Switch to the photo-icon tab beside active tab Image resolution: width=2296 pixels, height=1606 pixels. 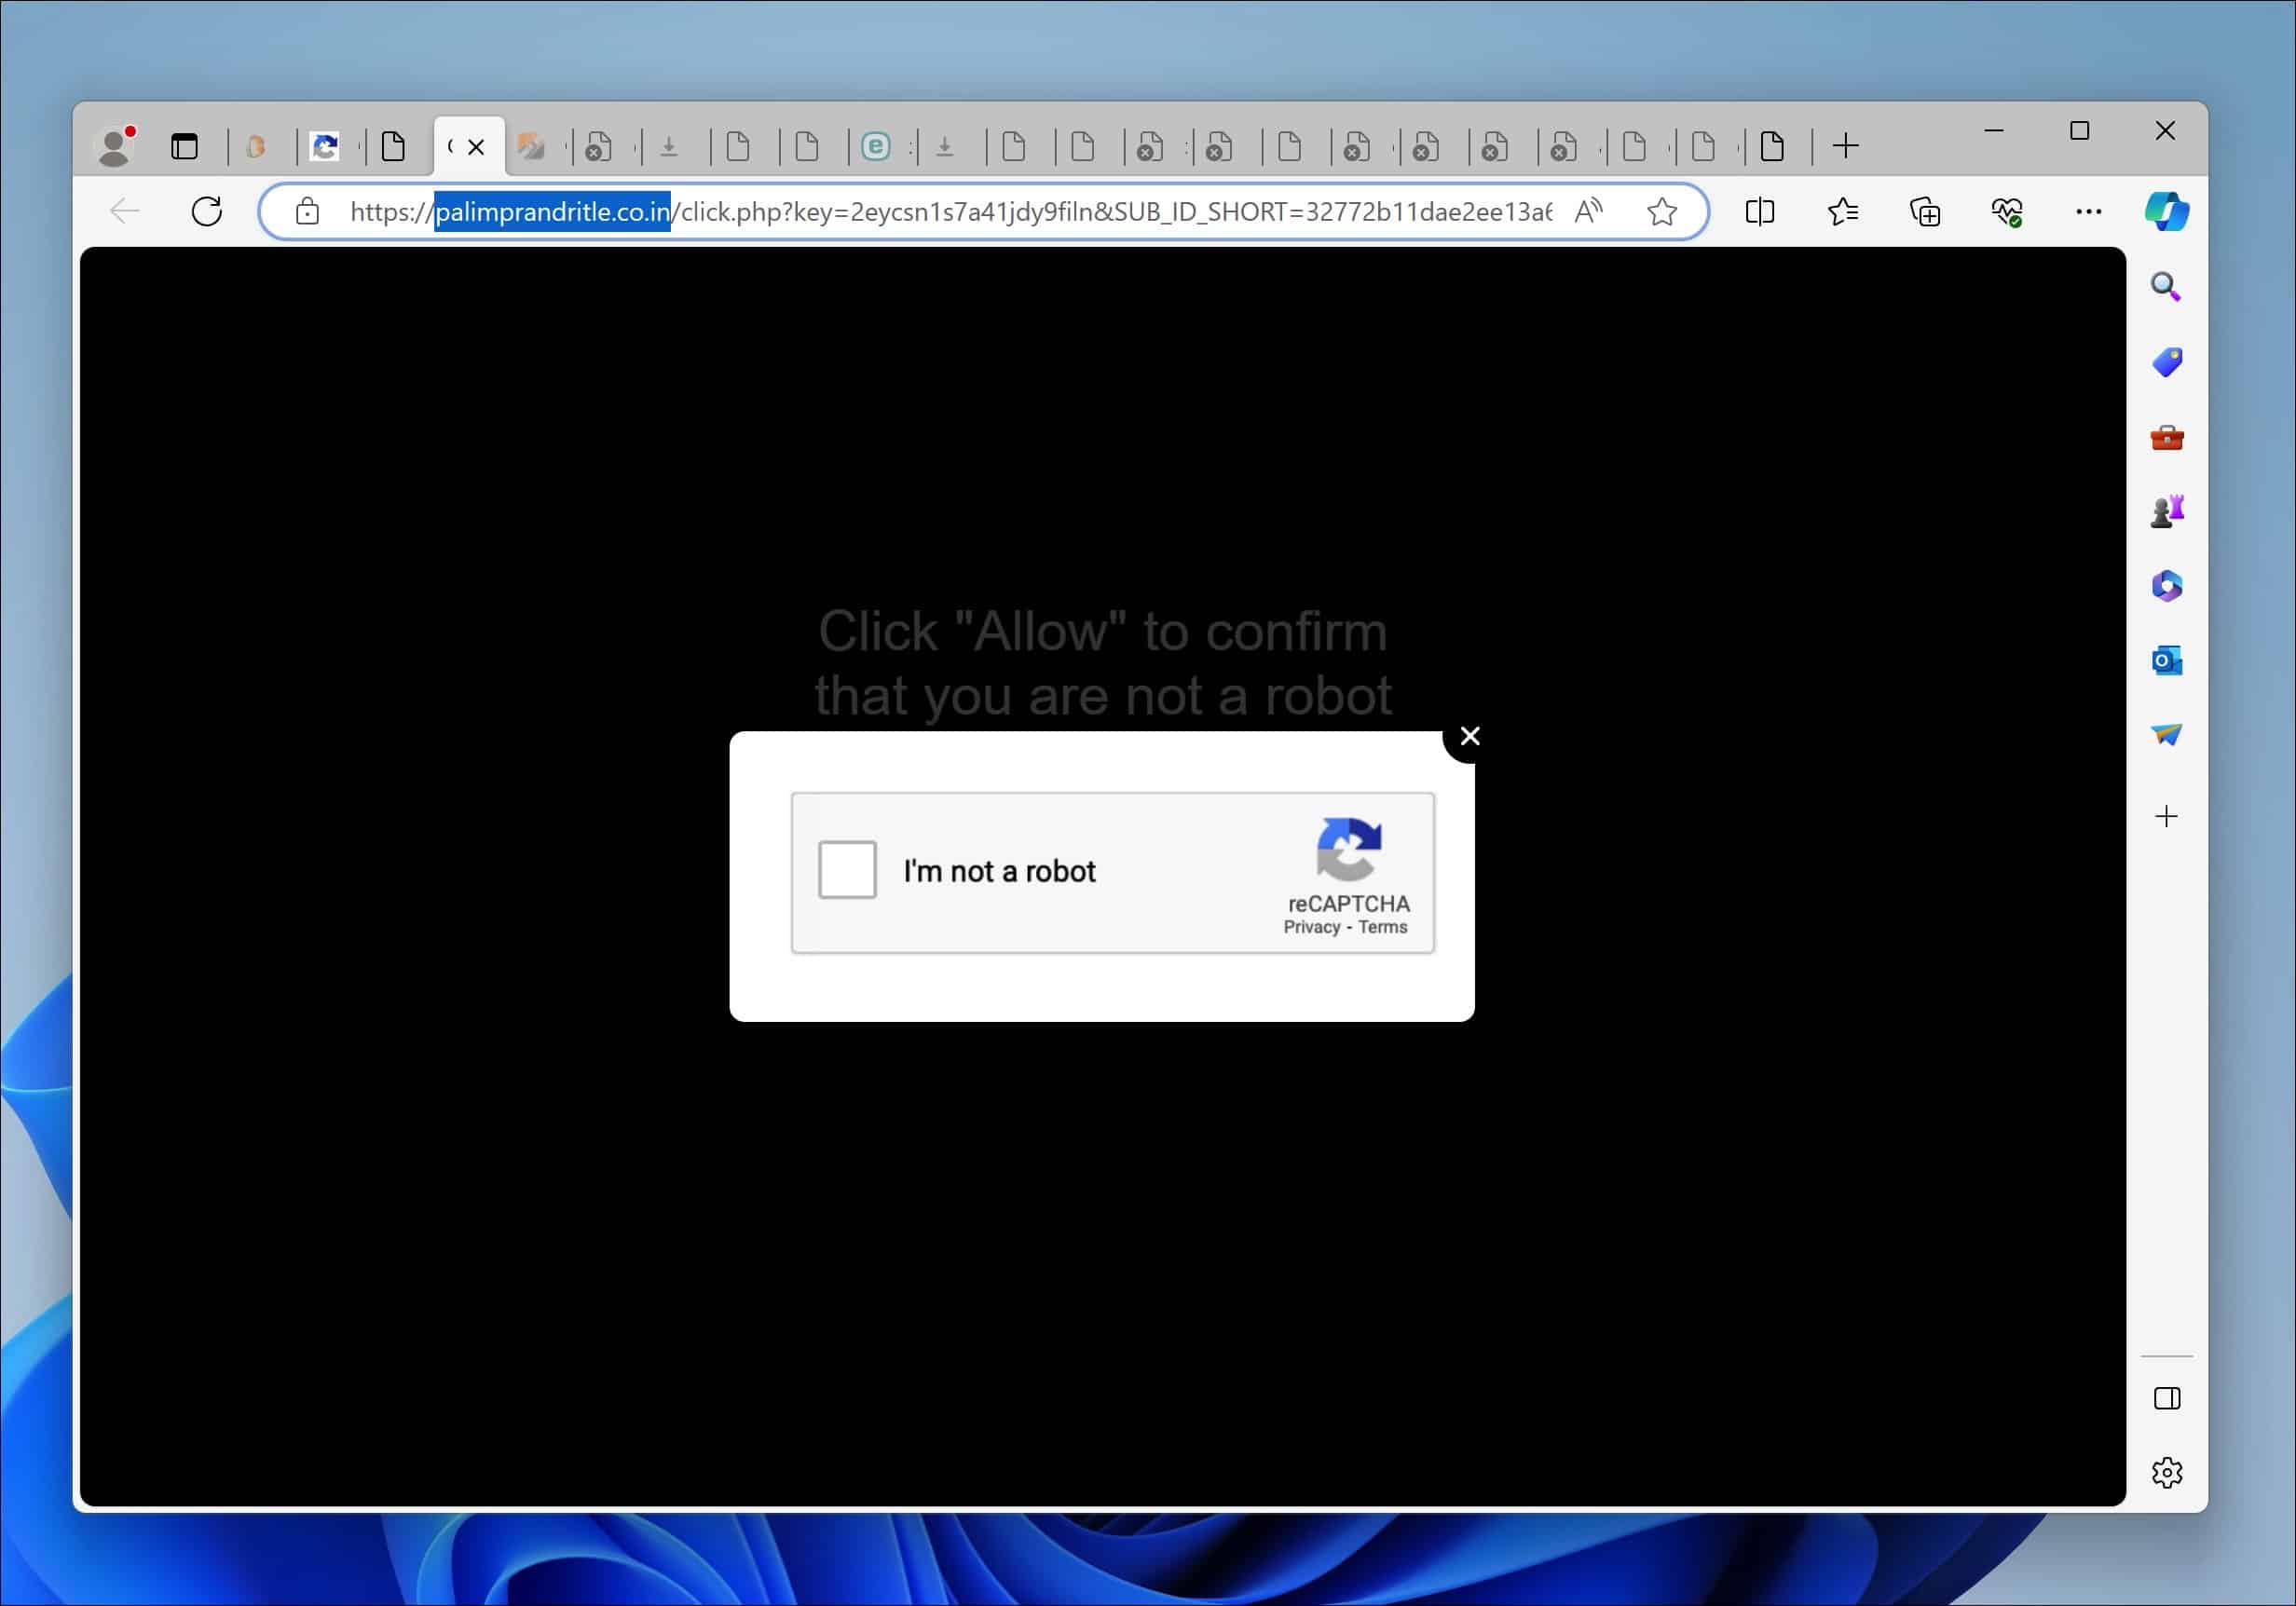(x=530, y=147)
